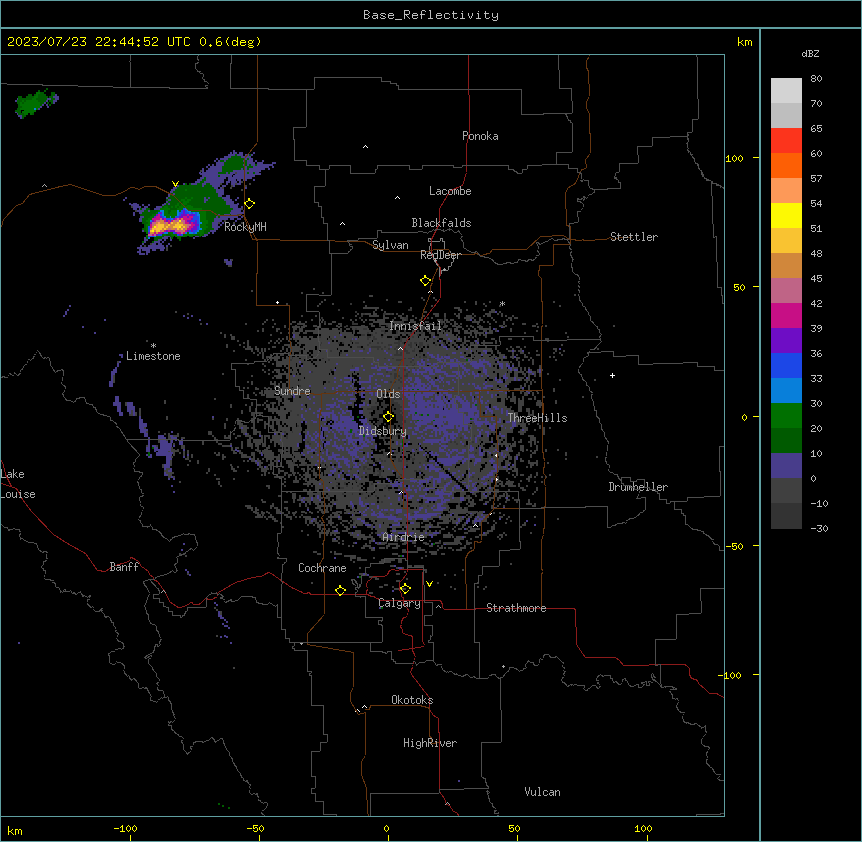
Task: Click the Stettler city label
Action: click(x=634, y=237)
